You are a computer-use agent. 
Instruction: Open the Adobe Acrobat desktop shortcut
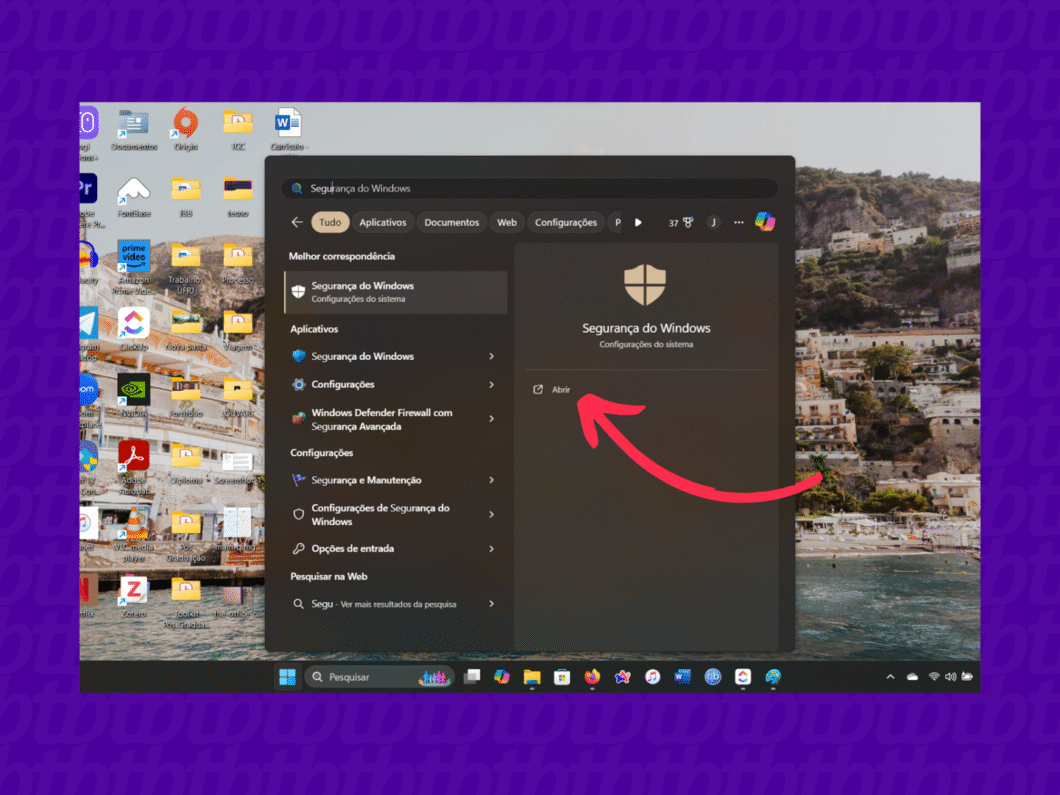[134, 468]
